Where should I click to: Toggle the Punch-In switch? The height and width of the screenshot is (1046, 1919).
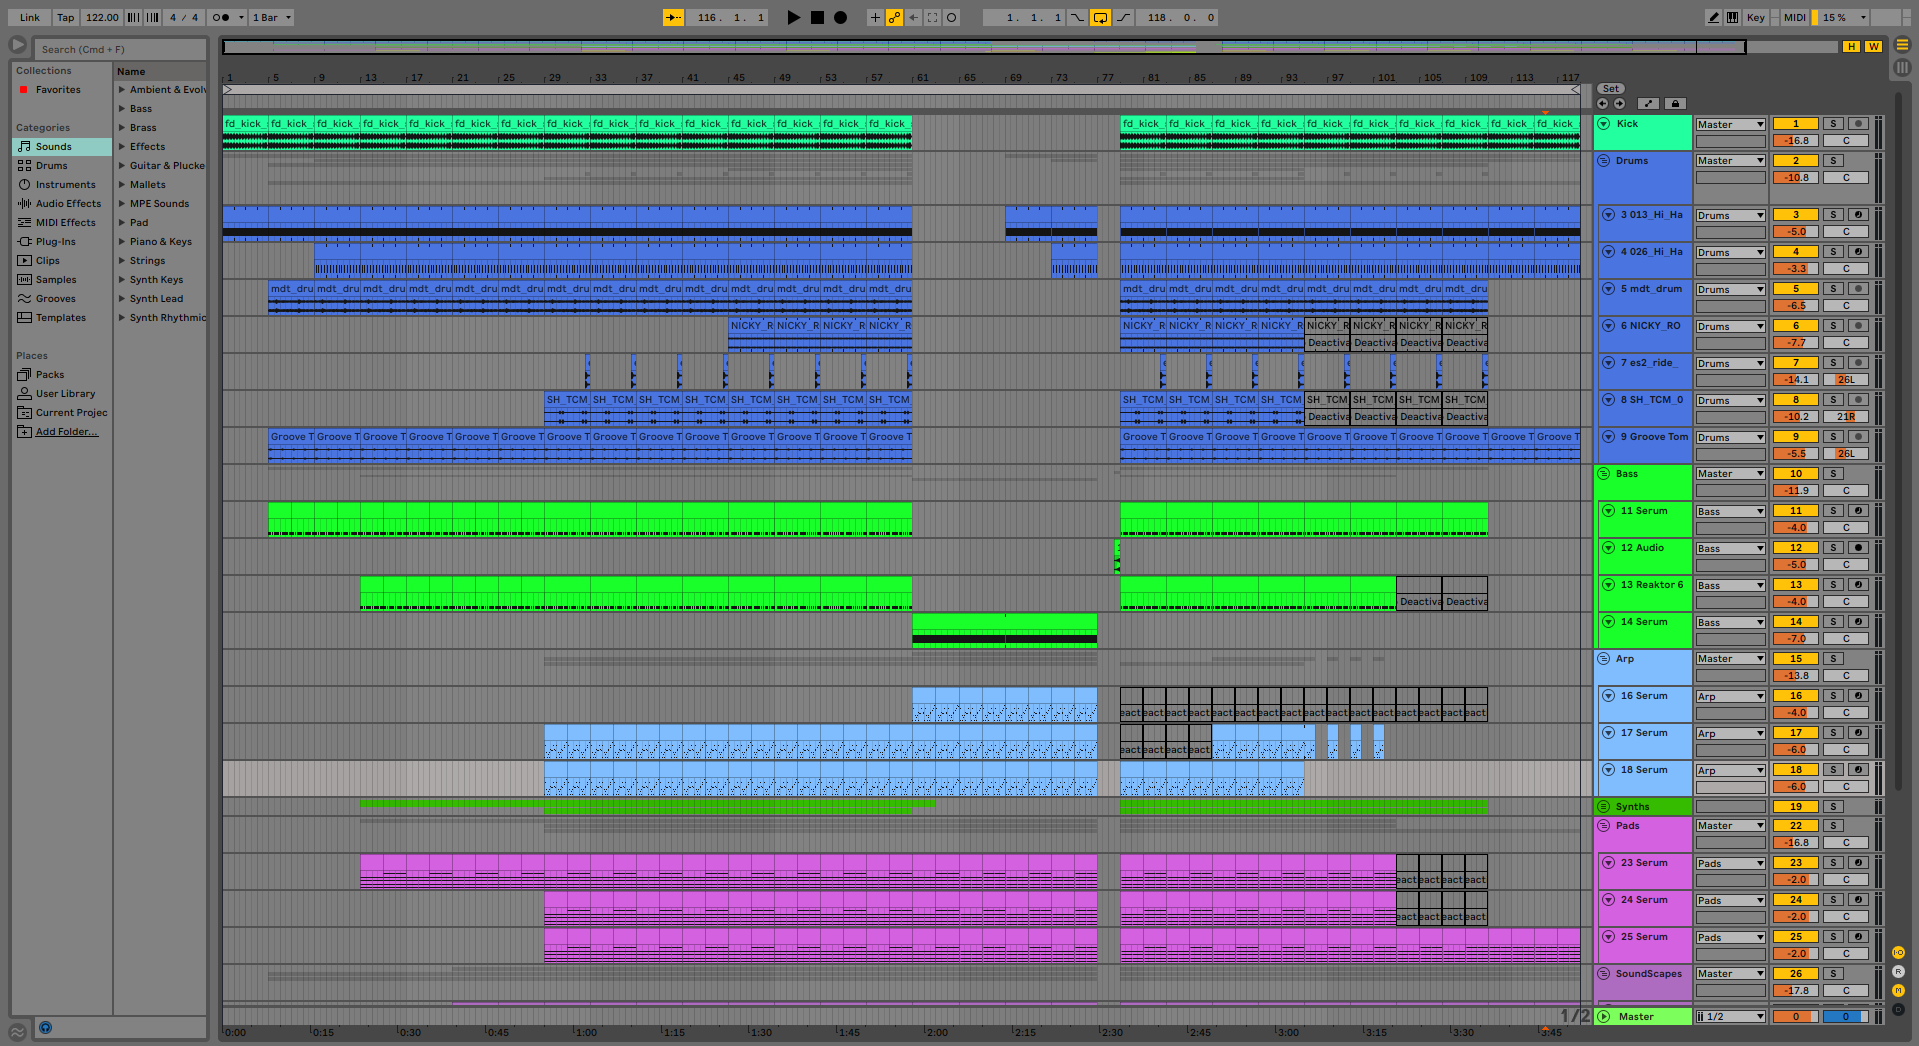(1077, 17)
